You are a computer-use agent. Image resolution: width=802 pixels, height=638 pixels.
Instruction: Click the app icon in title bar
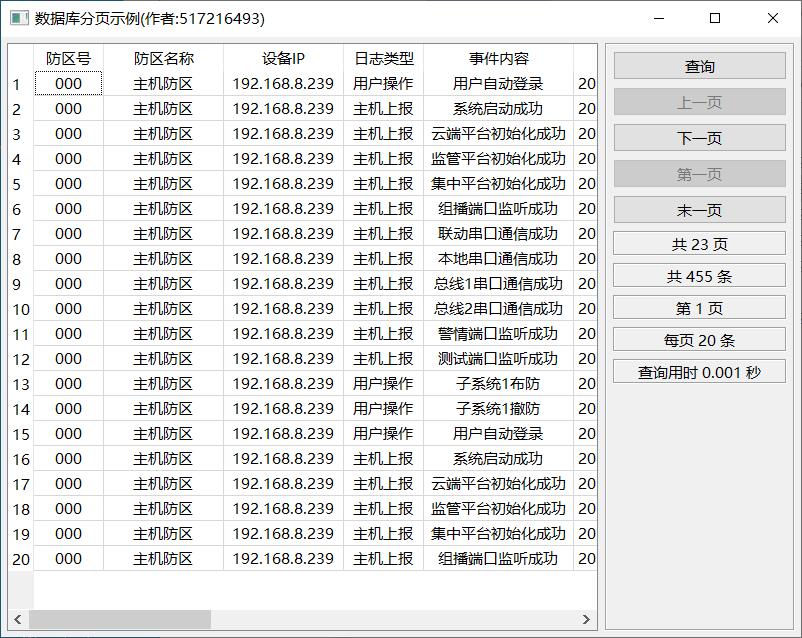point(19,18)
